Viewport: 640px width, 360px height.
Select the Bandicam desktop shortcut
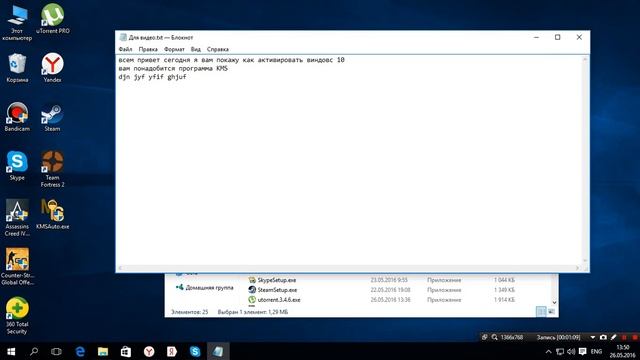(17, 117)
